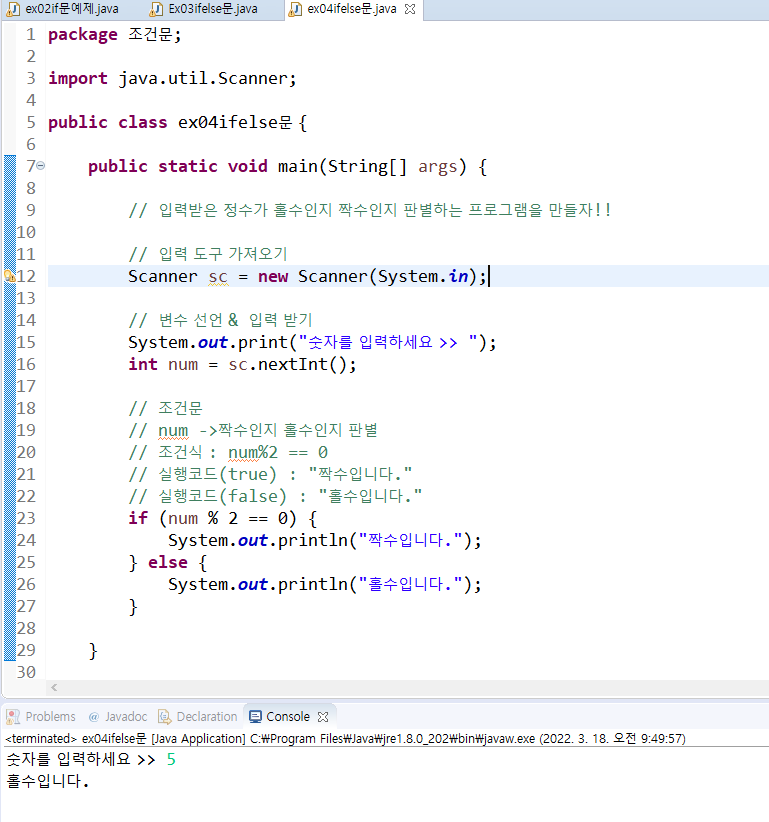
Task: Click the args parameter on line 7
Action: click(x=438, y=167)
